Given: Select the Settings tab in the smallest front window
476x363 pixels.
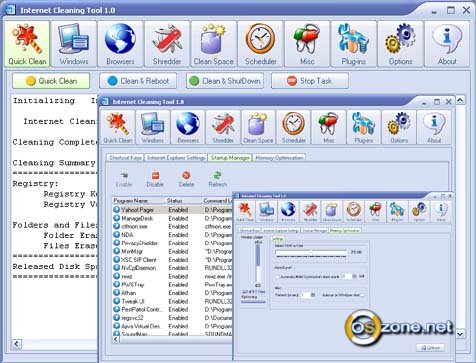Looking at the screenshot, I should pos(278,239).
